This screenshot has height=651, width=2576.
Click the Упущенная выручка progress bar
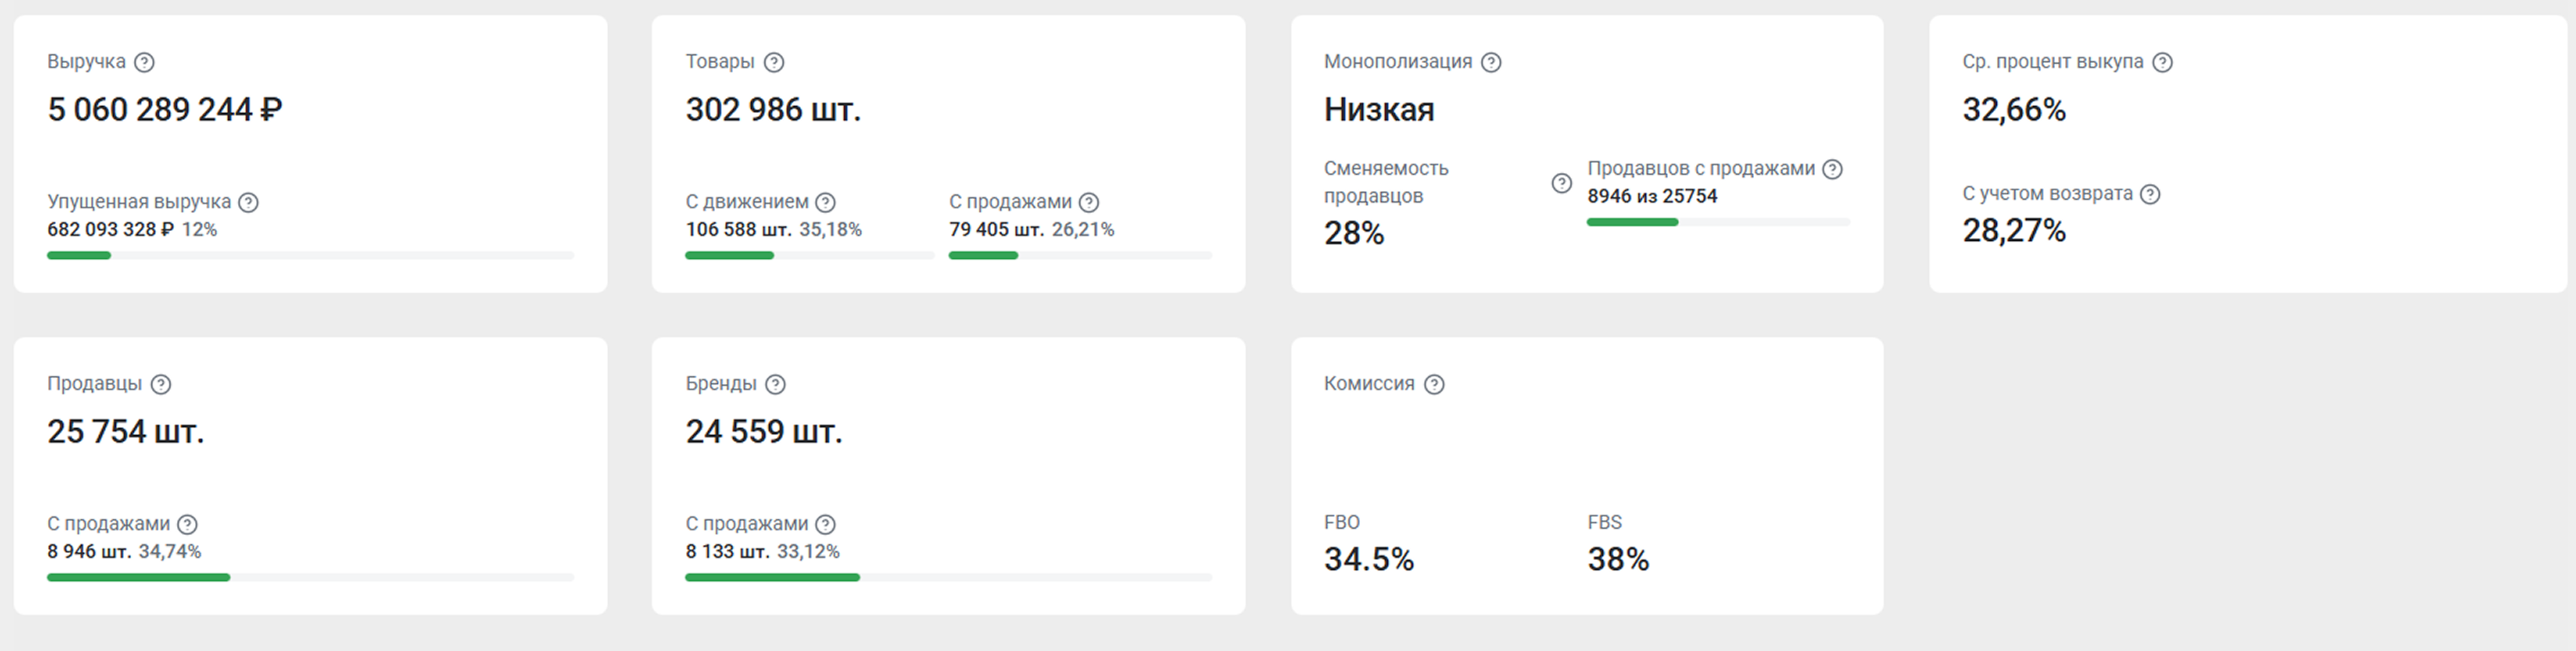[310, 256]
